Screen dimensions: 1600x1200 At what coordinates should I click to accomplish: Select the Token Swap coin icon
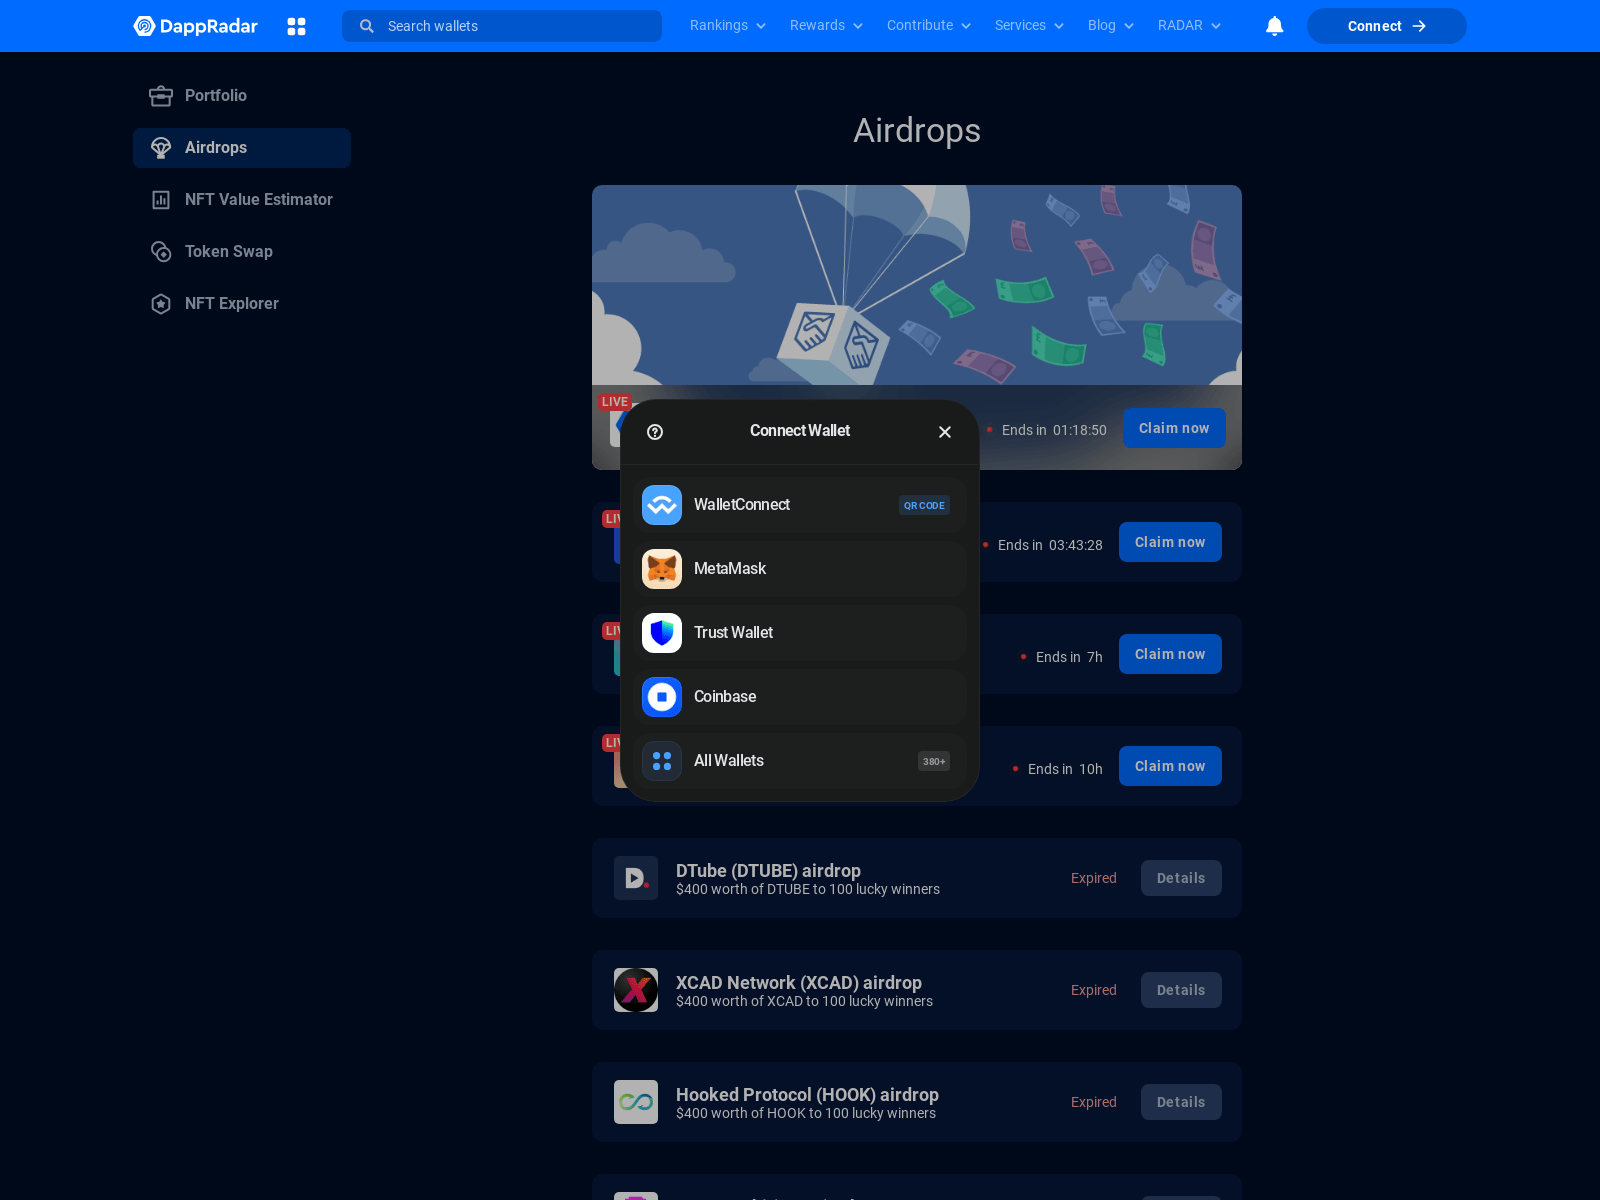pos(161,251)
